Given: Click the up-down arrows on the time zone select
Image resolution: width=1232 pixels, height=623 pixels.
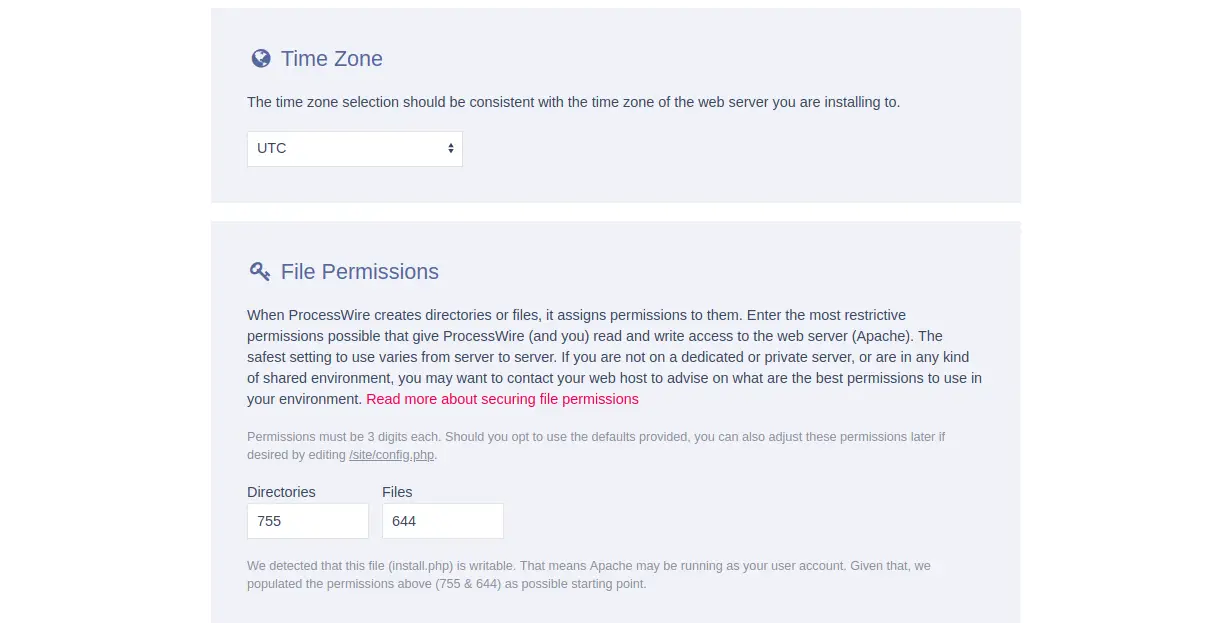Looking at the screenshot, I should (451, 148).
